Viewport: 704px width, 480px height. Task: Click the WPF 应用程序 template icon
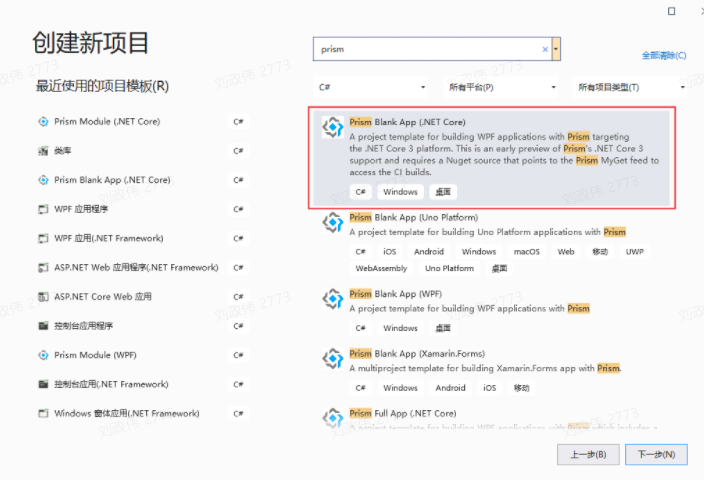[x=43, y=209]
